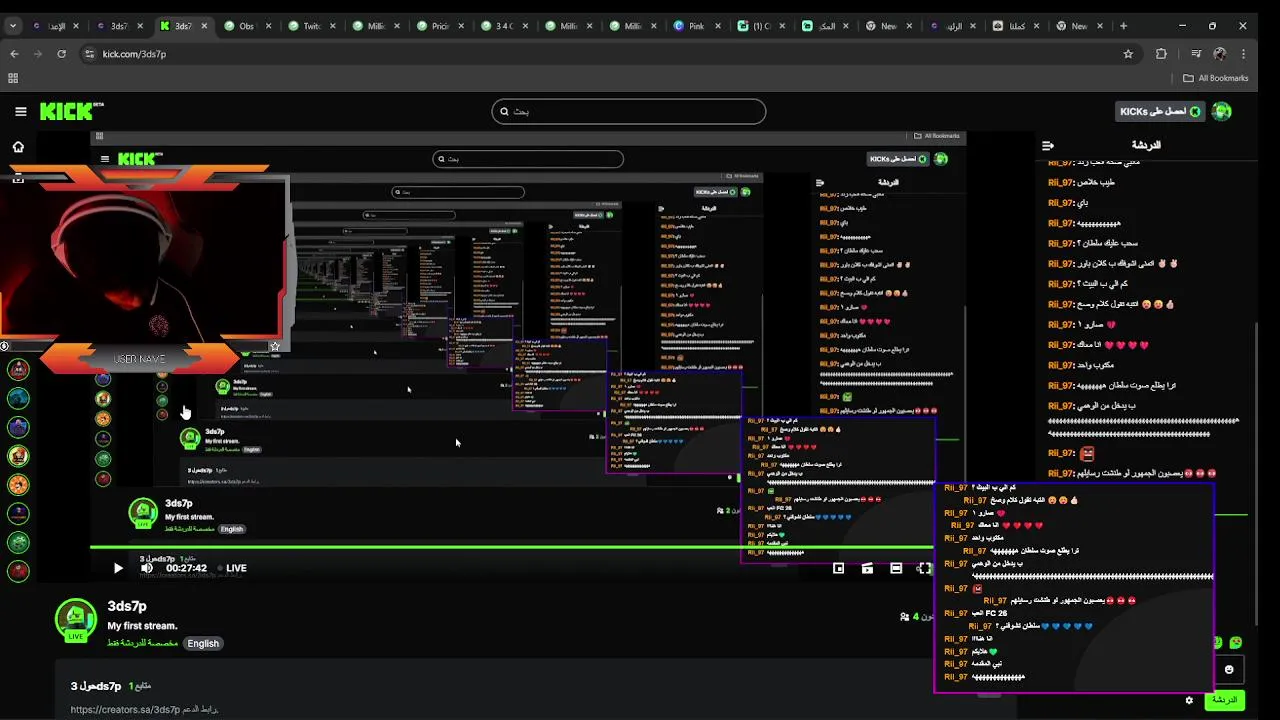Mute the stream volume
The image size is (1280, 720).
147,568
